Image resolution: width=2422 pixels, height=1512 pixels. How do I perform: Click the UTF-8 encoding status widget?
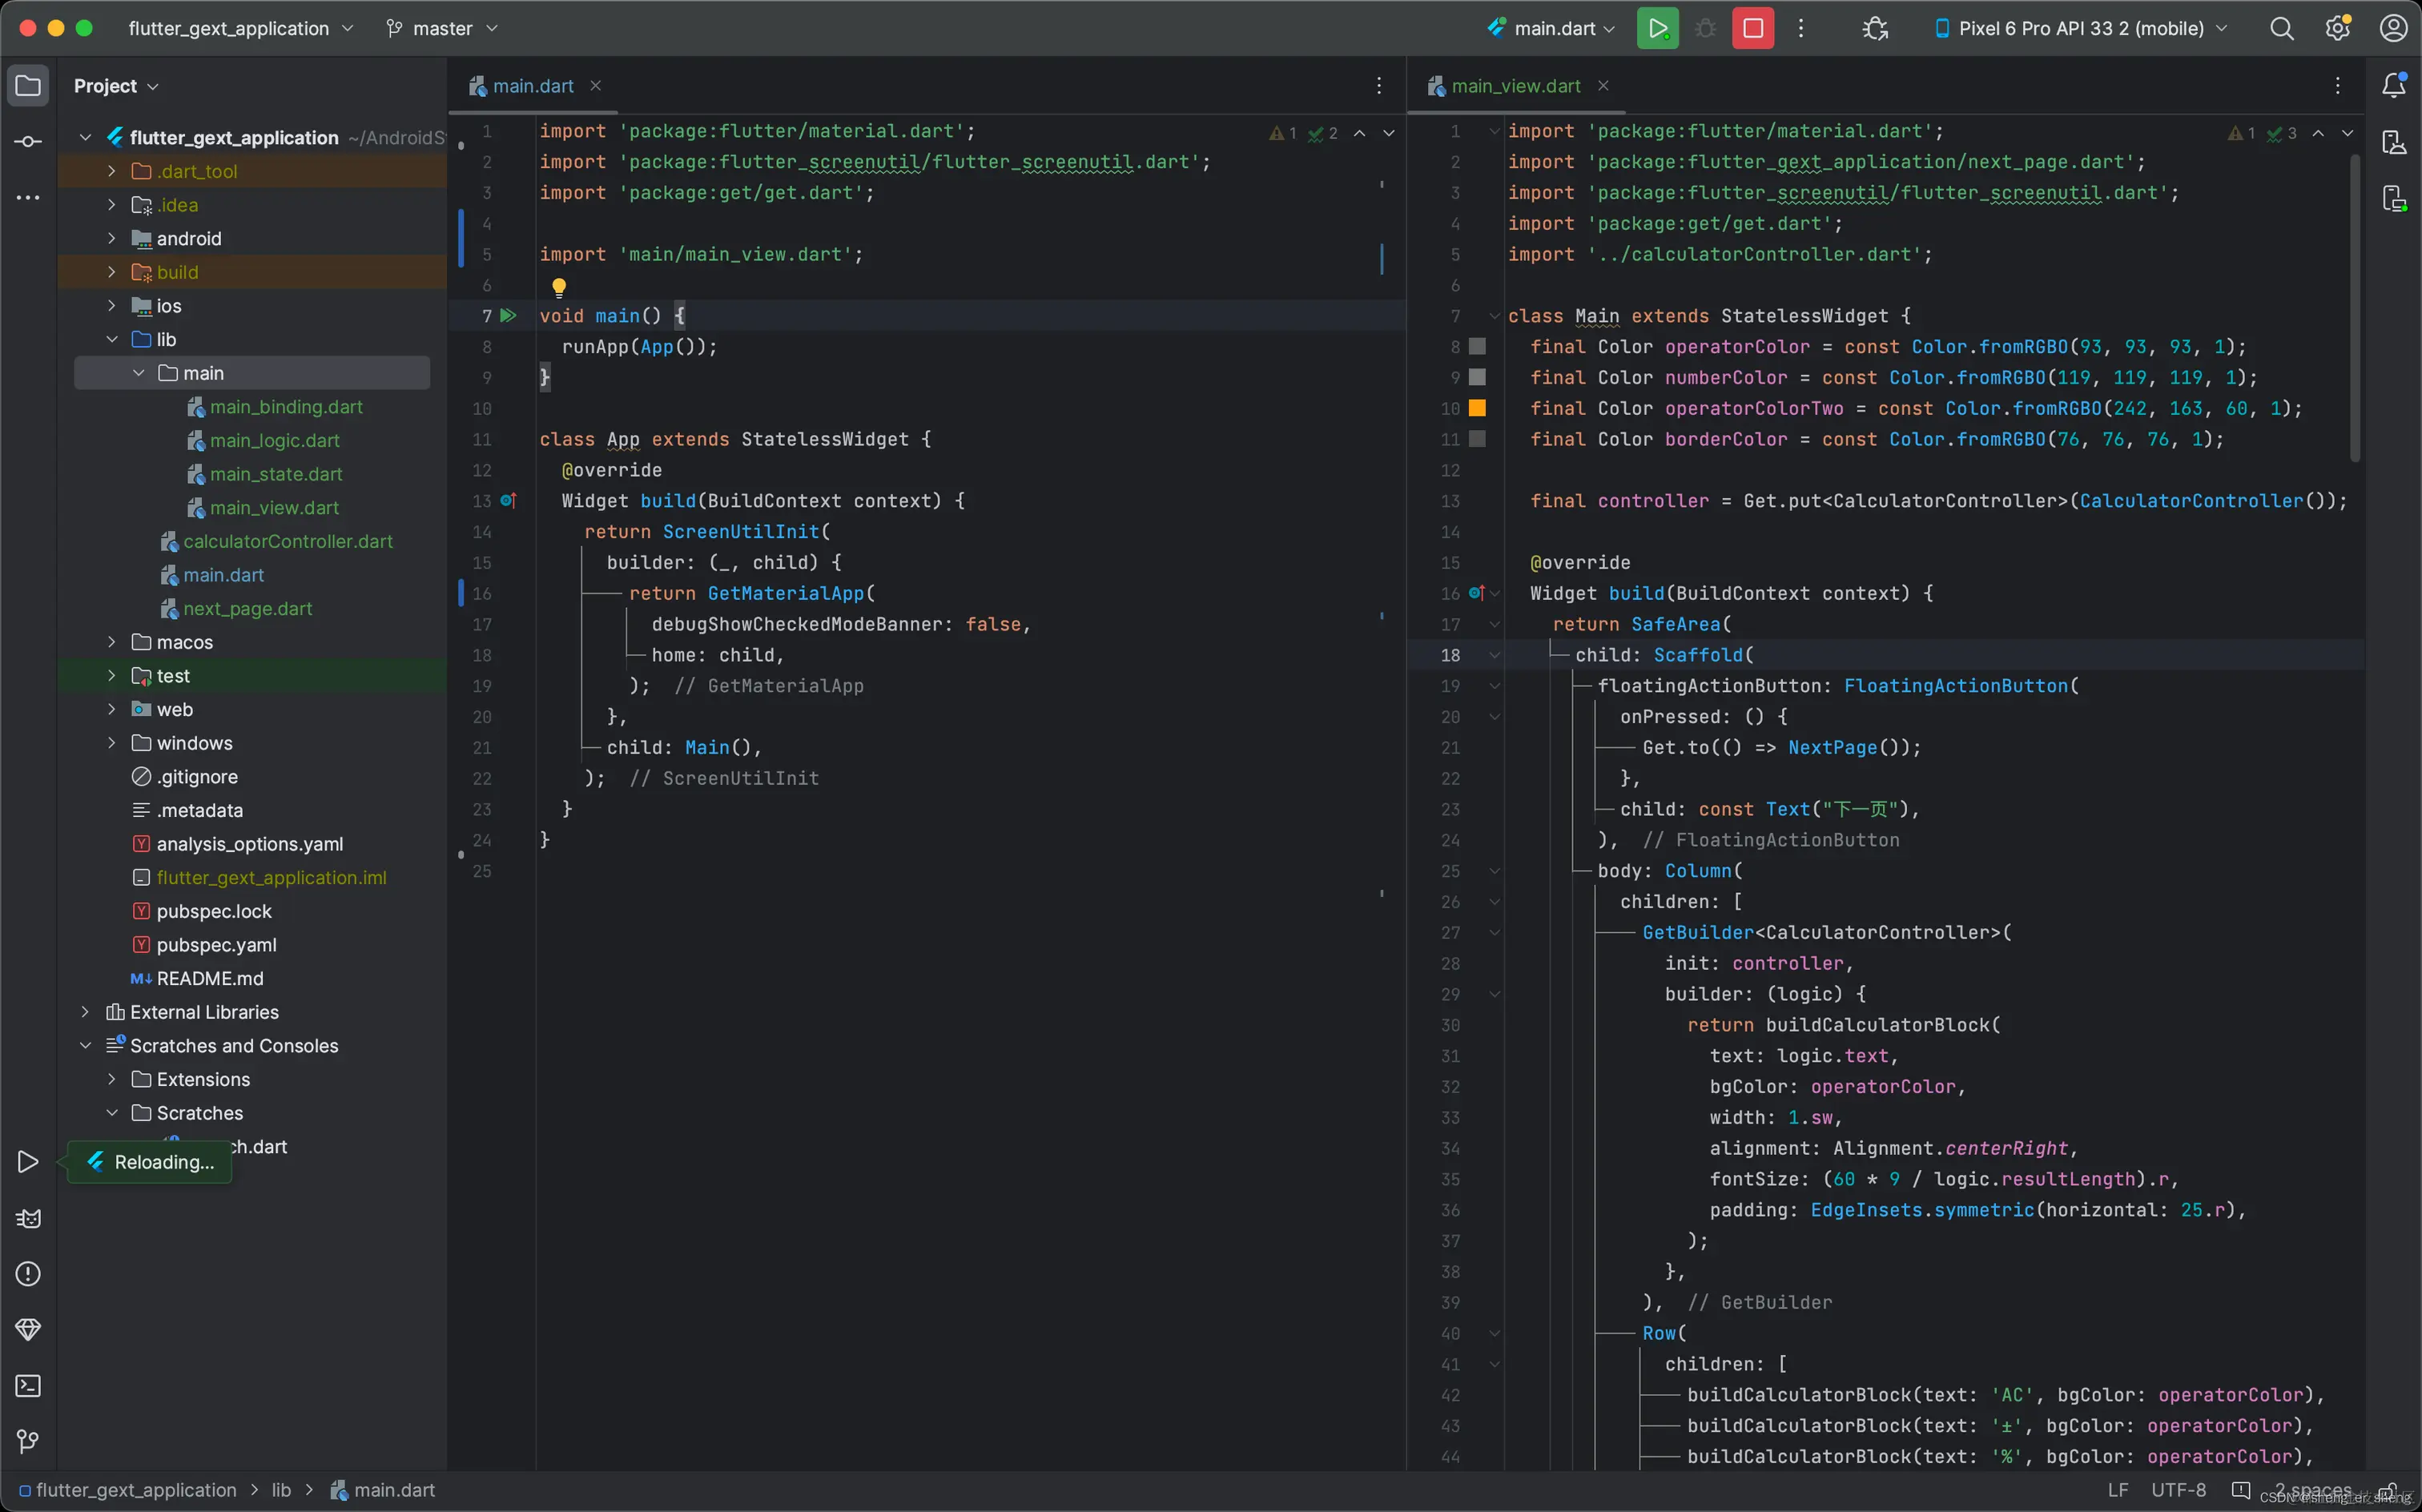click(2178, 1489)
